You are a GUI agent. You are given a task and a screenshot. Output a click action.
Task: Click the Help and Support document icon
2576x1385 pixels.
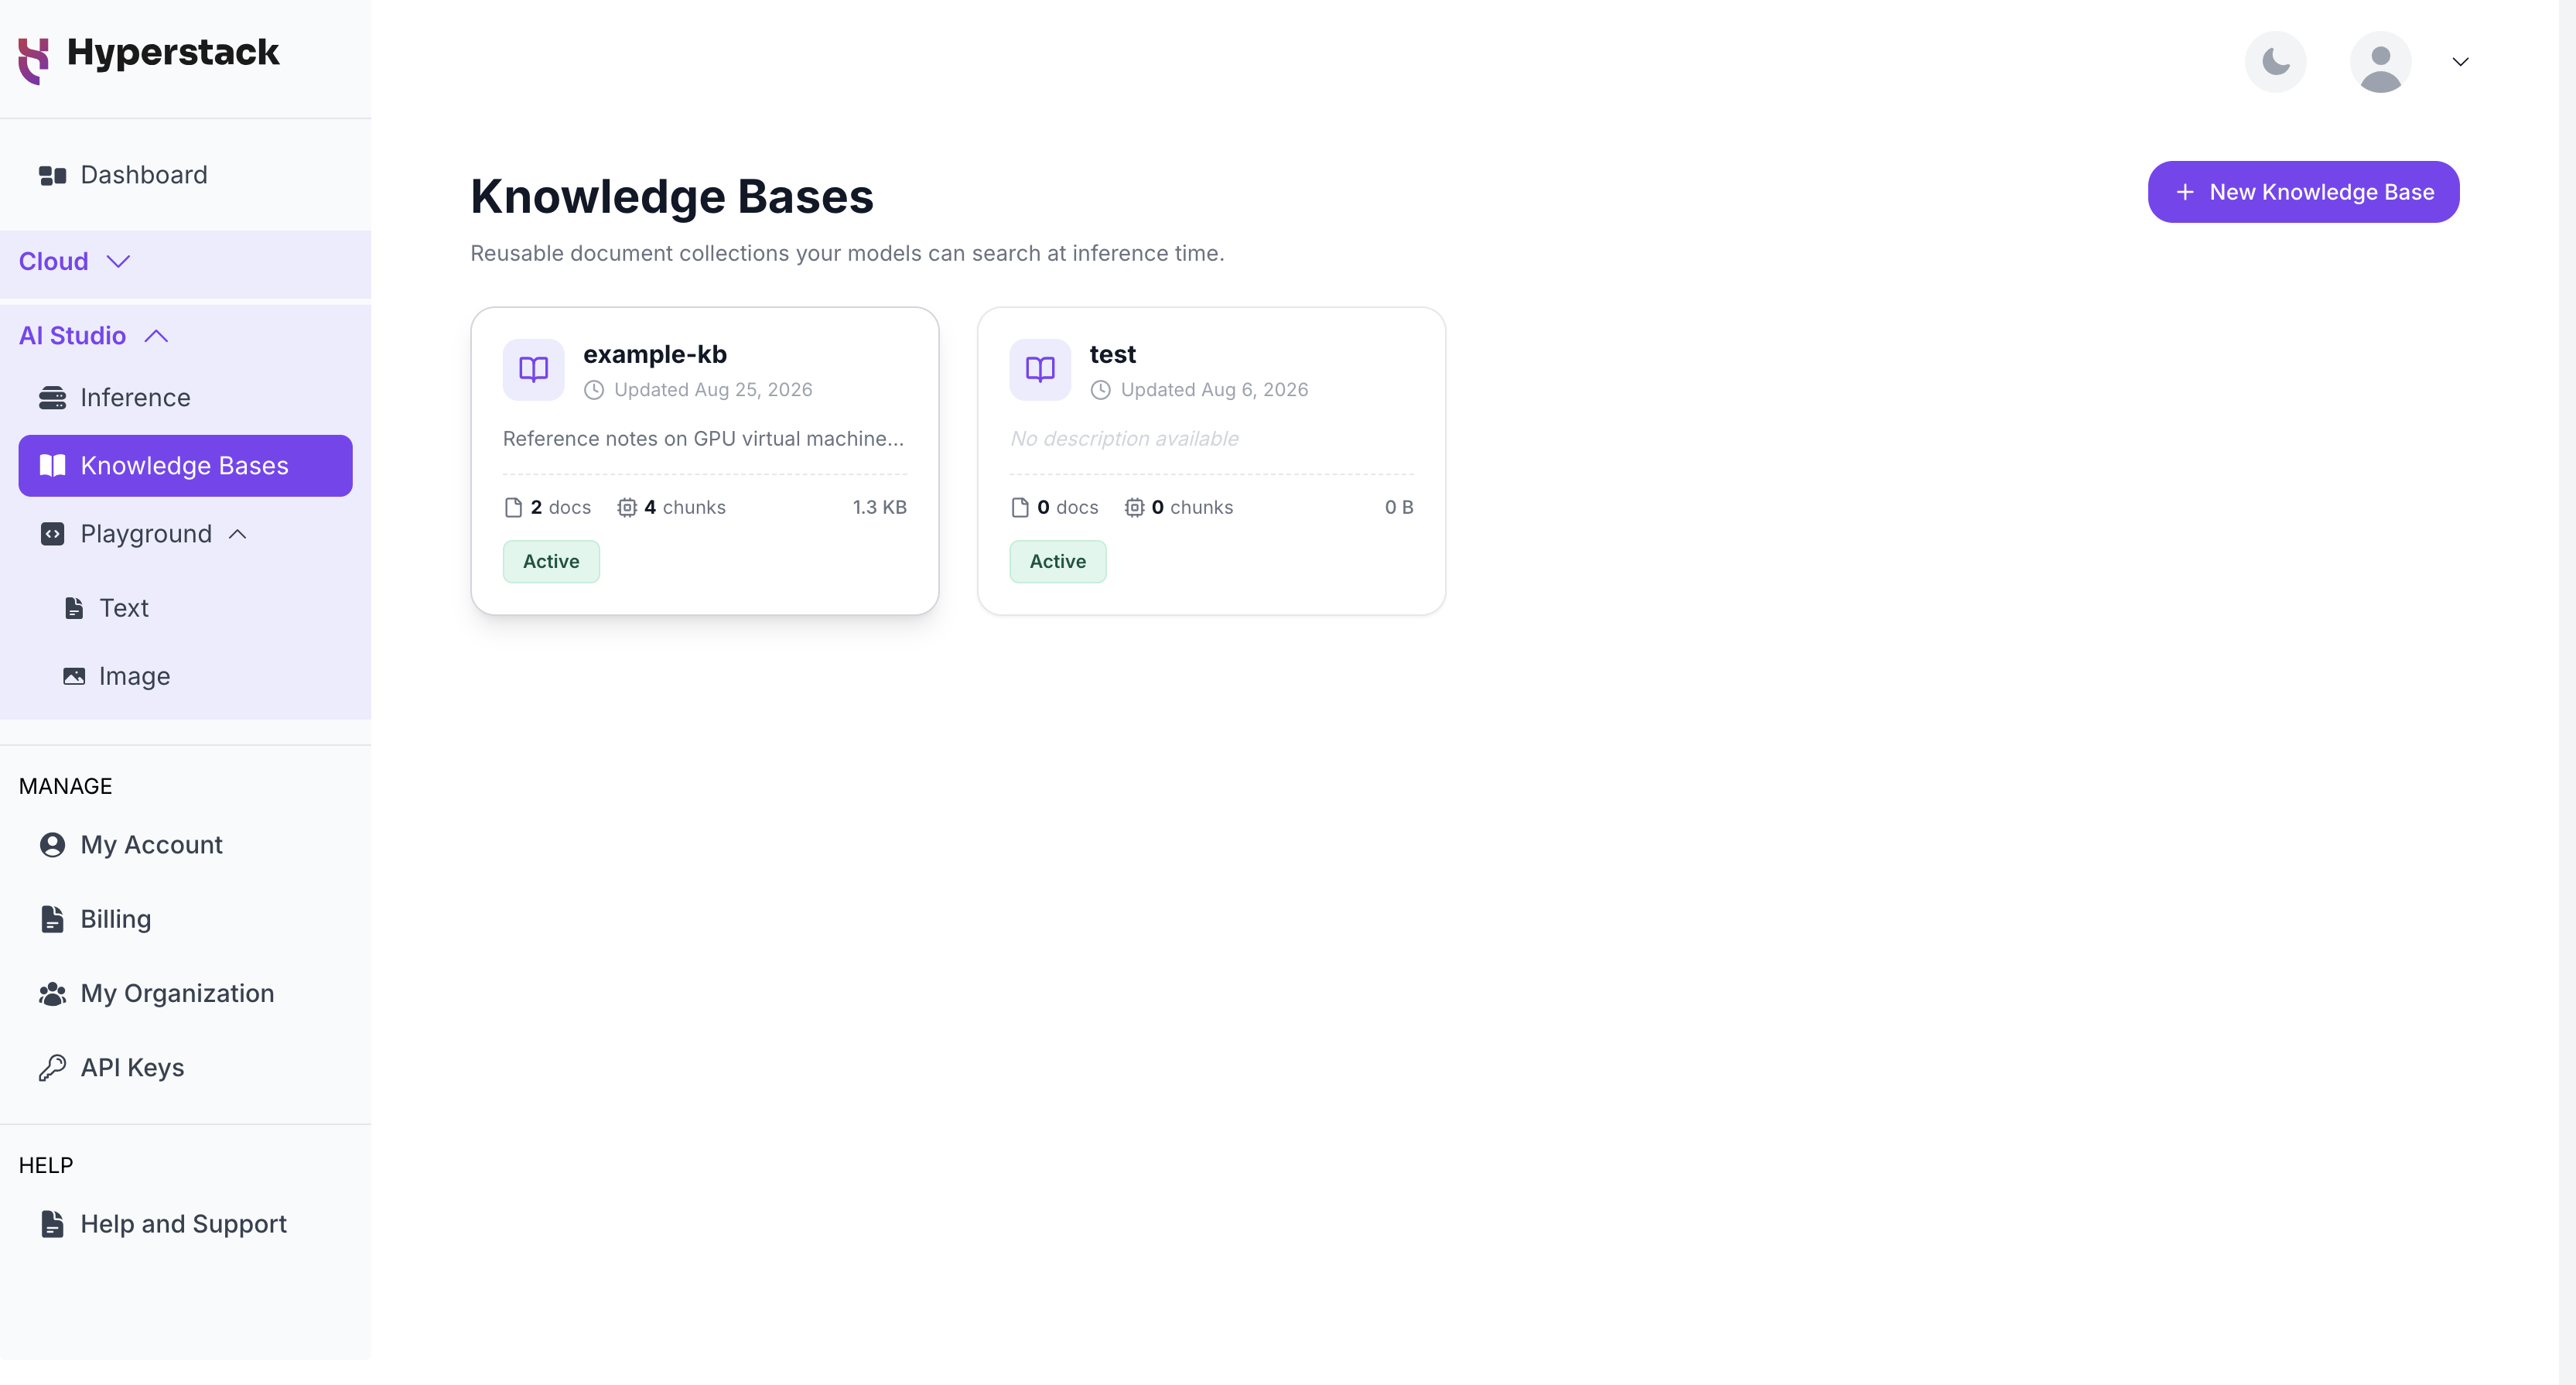[x=52, y=1224]
